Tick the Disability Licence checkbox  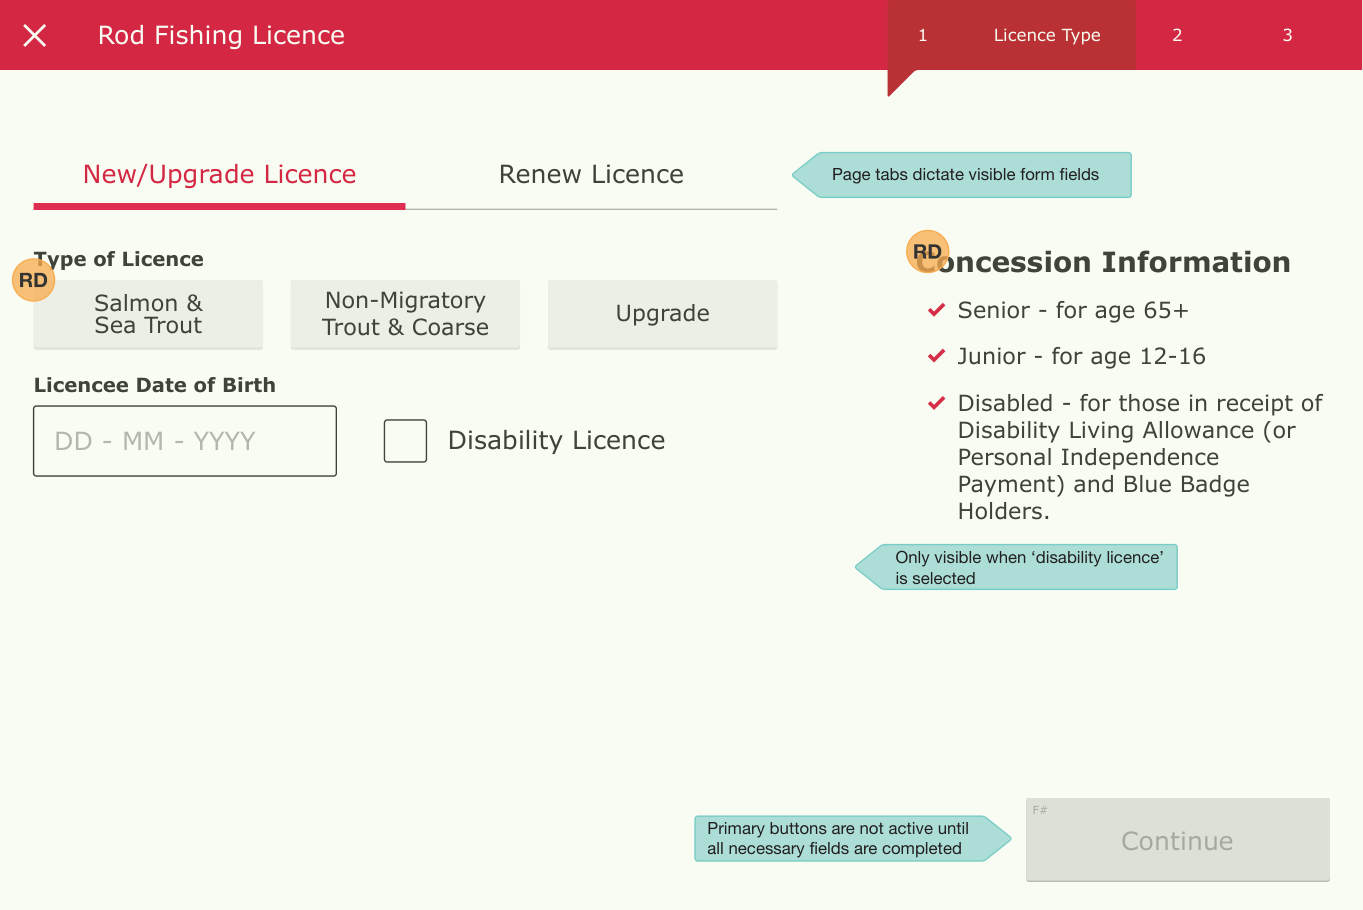pyautogui.click(x=405, y=441)
